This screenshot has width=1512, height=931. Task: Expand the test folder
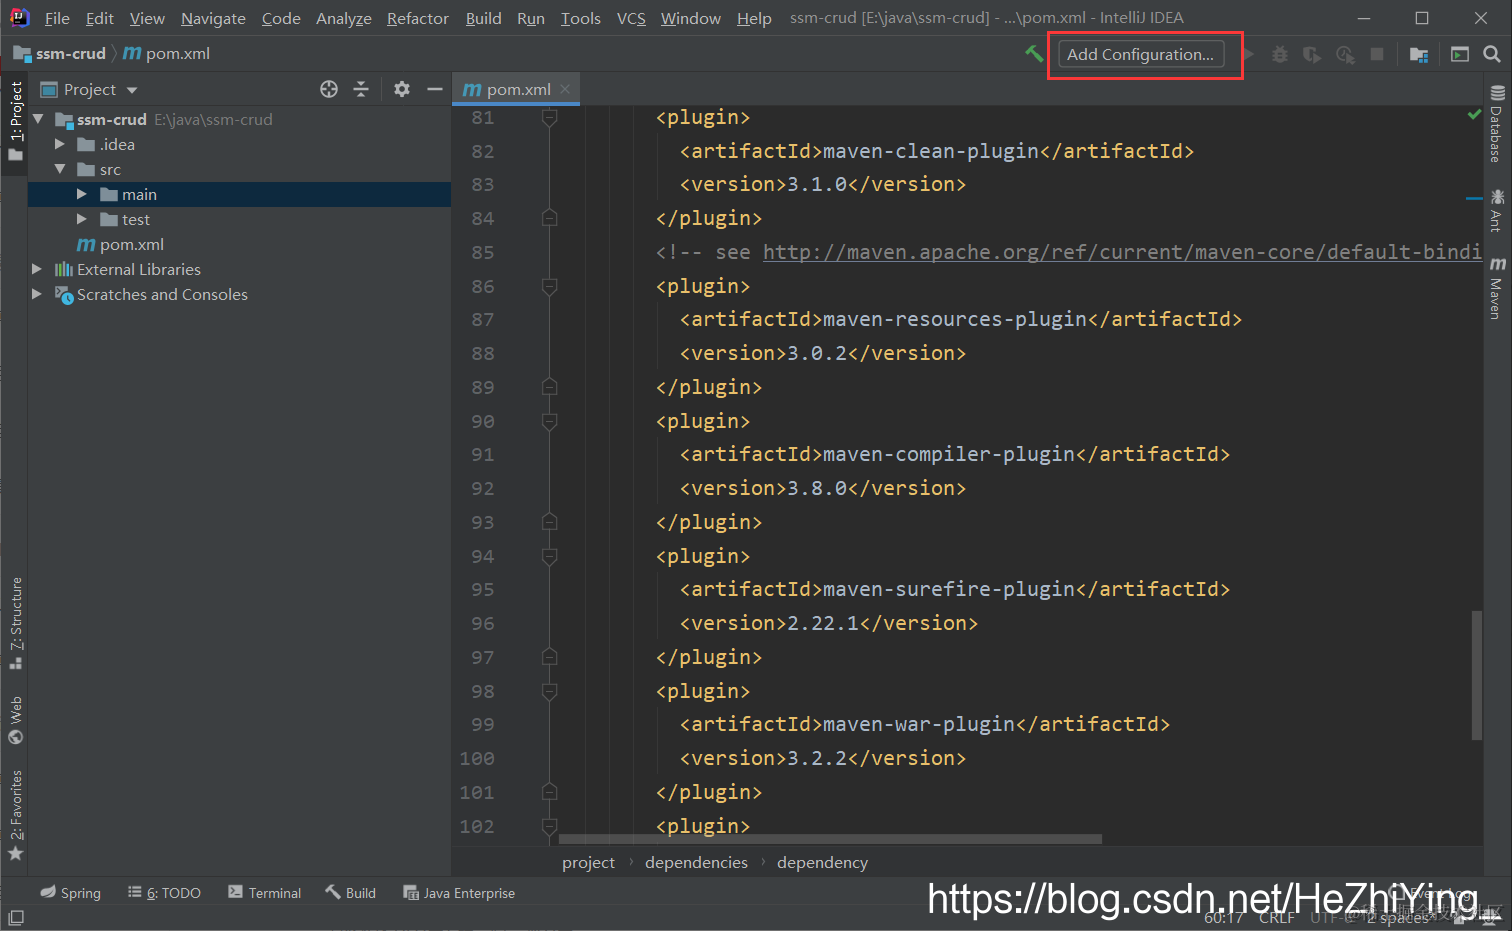[82, 219]
